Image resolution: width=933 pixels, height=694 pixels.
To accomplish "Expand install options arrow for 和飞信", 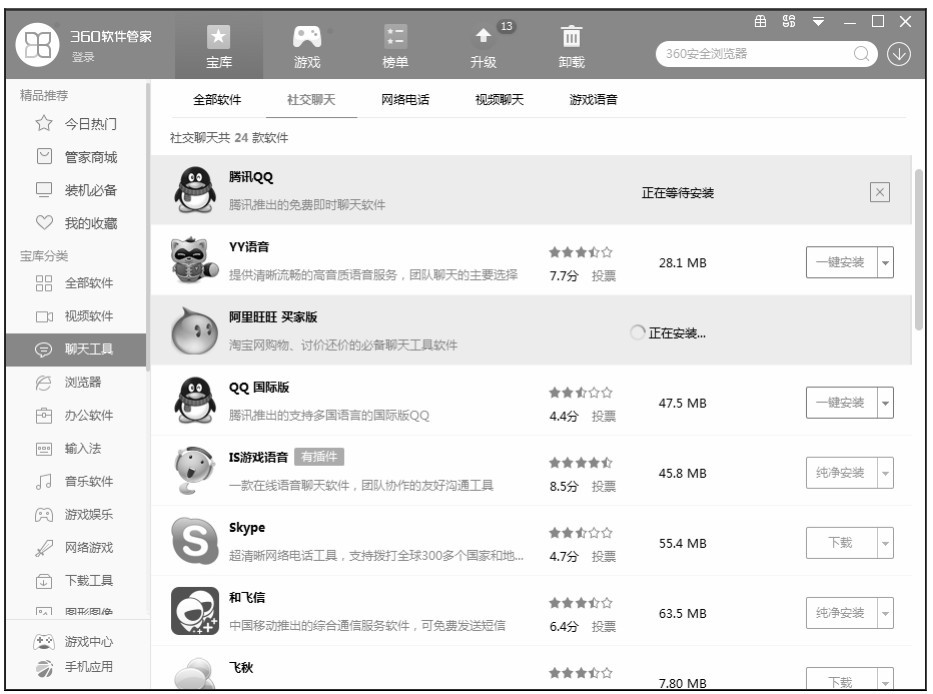I will pos(885,613).
